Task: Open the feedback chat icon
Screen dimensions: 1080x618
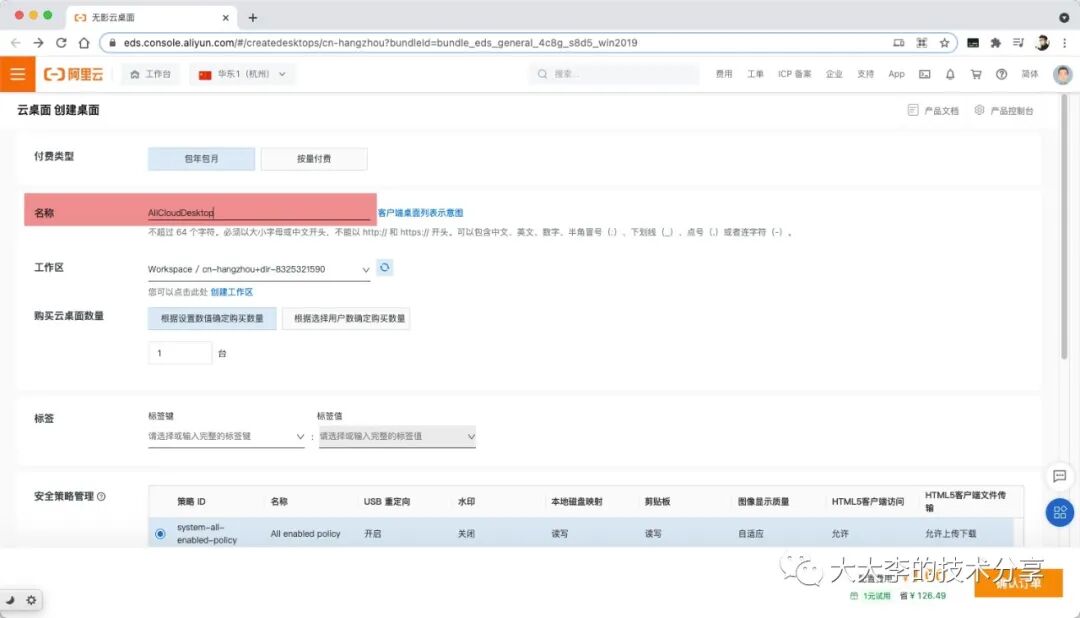Action: pyautogui.click(x=1059, y=475)
